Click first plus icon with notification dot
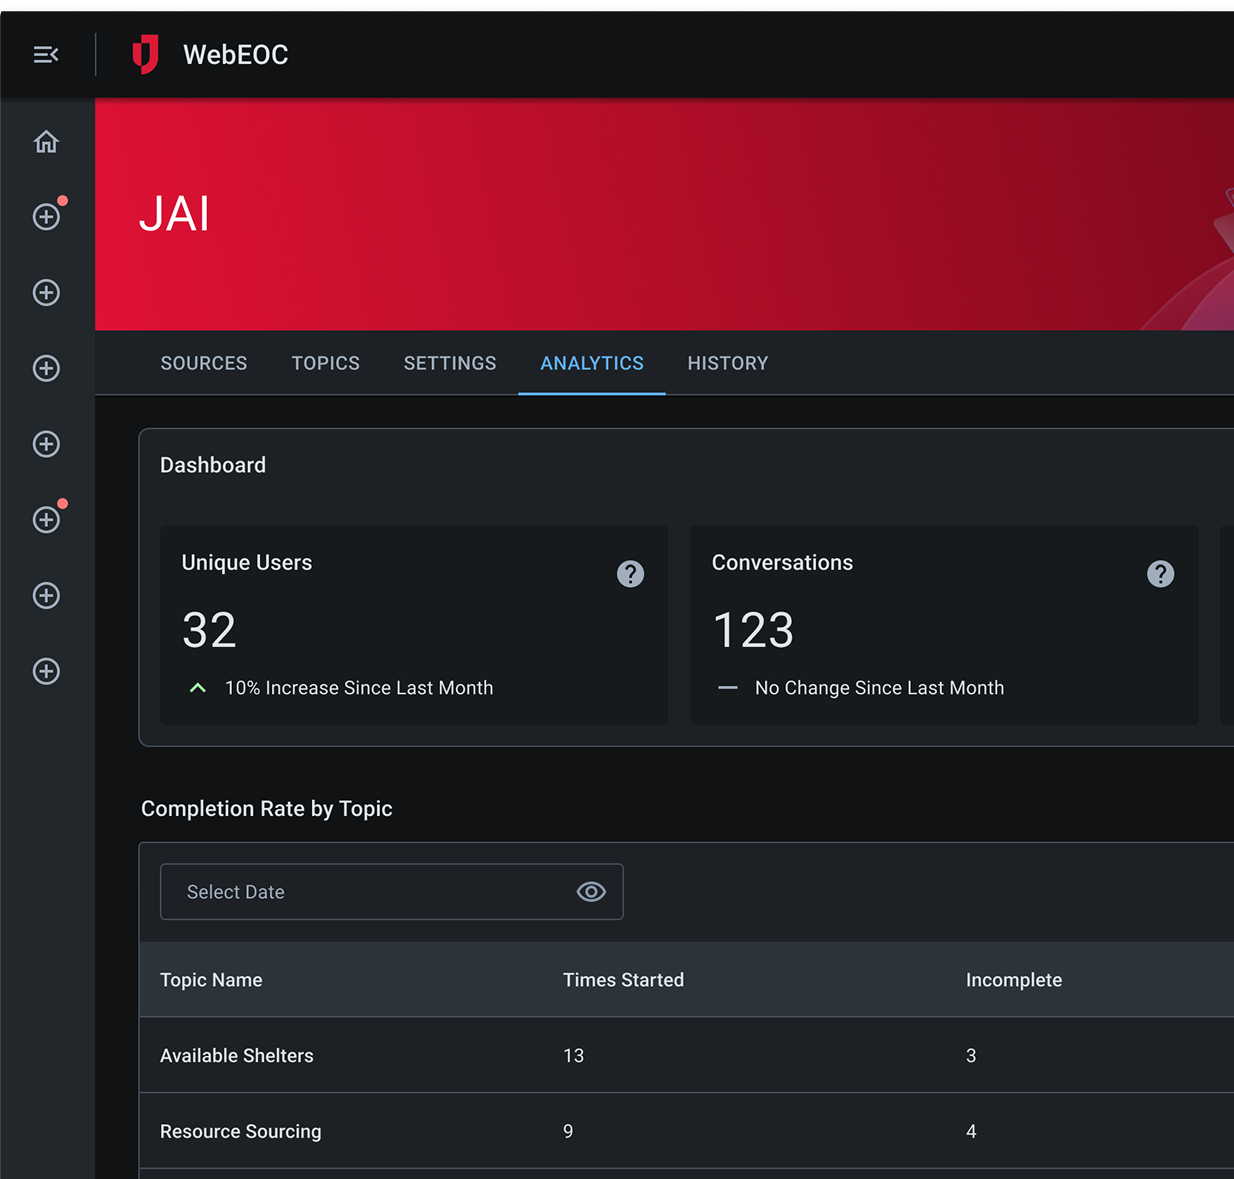Image resolution: width=1234 pixels, height=1179 pixels. click(46, 217)
